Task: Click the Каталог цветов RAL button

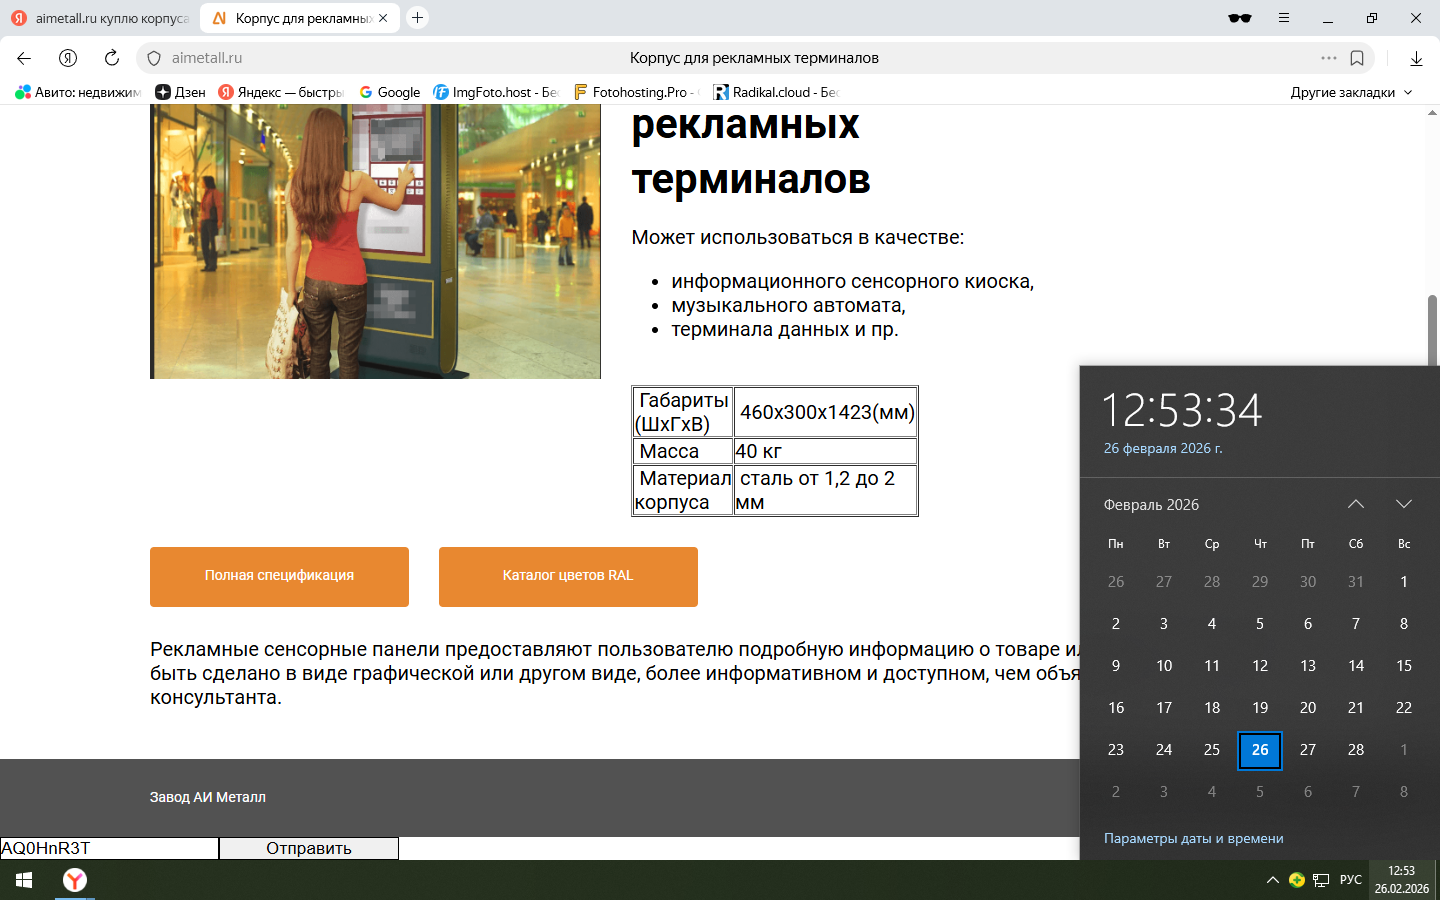Action: coord(568,576)
